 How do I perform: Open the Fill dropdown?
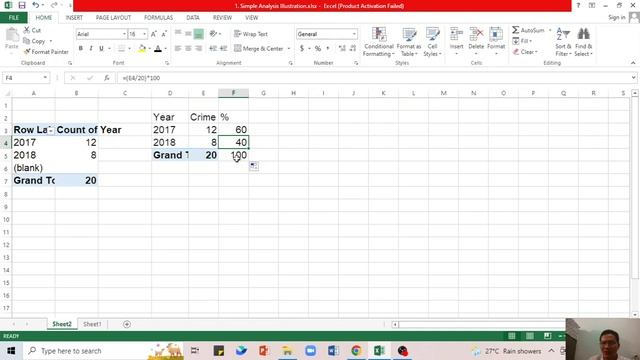coord(522,41)
